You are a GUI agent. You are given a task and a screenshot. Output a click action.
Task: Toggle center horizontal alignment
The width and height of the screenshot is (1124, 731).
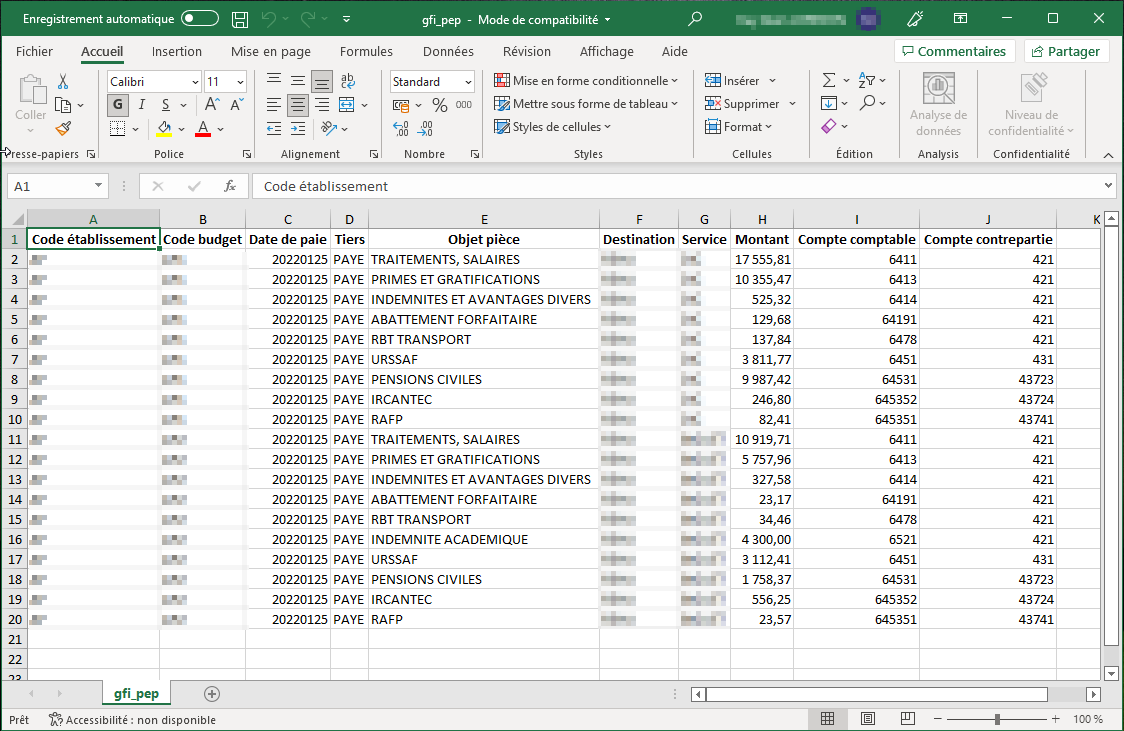tap(297, 105)
